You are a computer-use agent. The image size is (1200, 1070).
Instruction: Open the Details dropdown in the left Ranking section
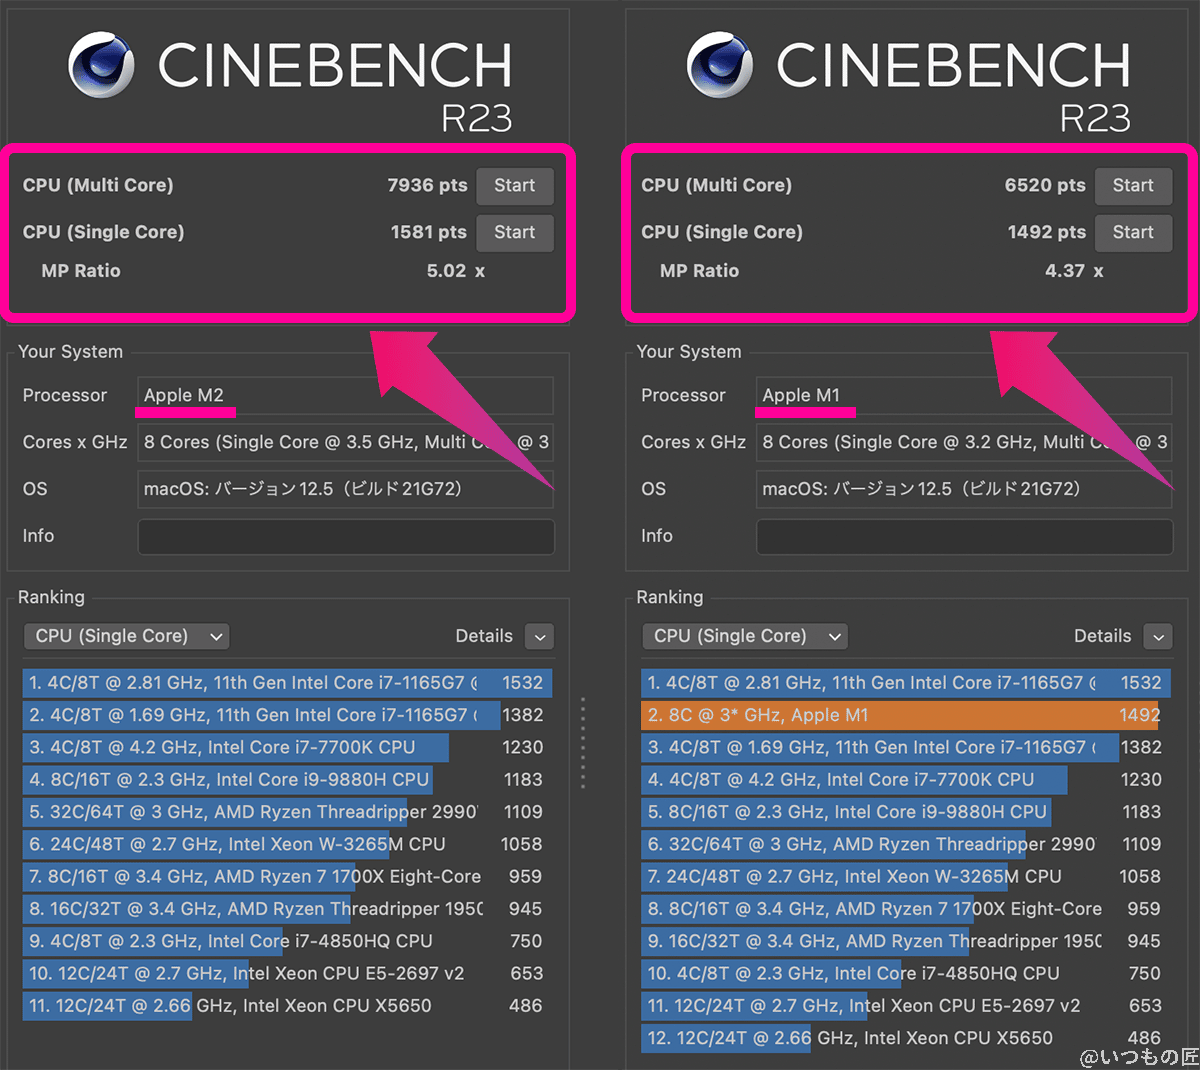tap(539, 636)
